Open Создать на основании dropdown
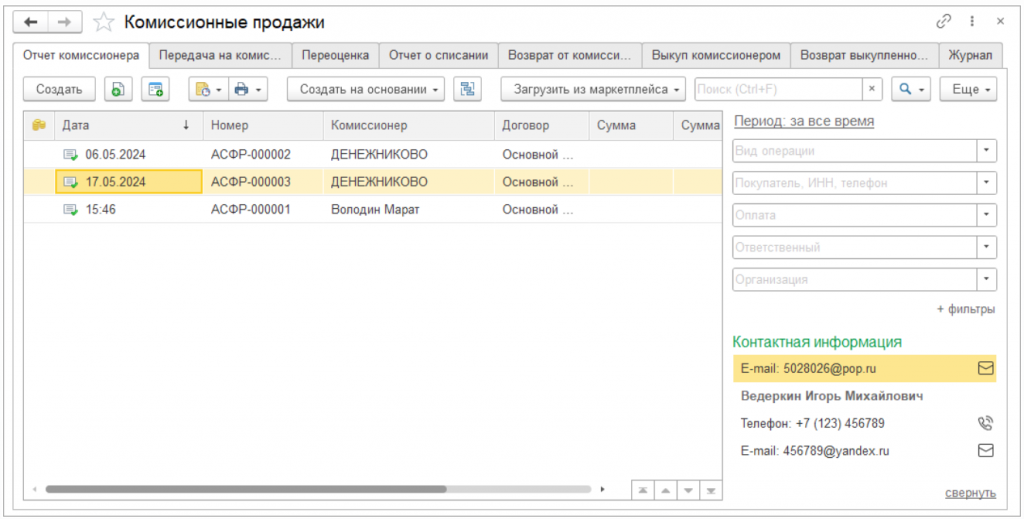Viewport: 1024px width, 519px height. (366, 89)
